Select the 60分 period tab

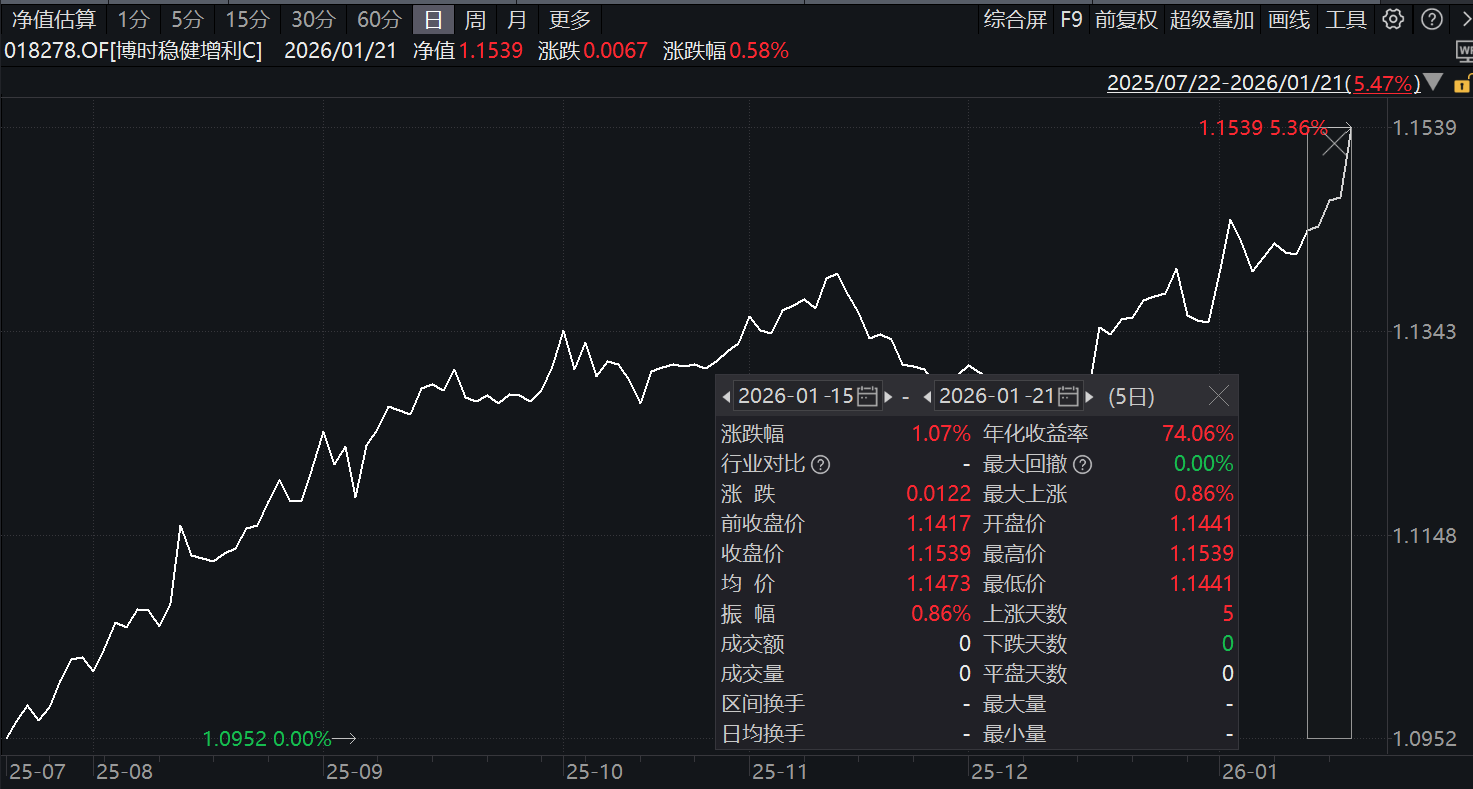tap(379, 19)
